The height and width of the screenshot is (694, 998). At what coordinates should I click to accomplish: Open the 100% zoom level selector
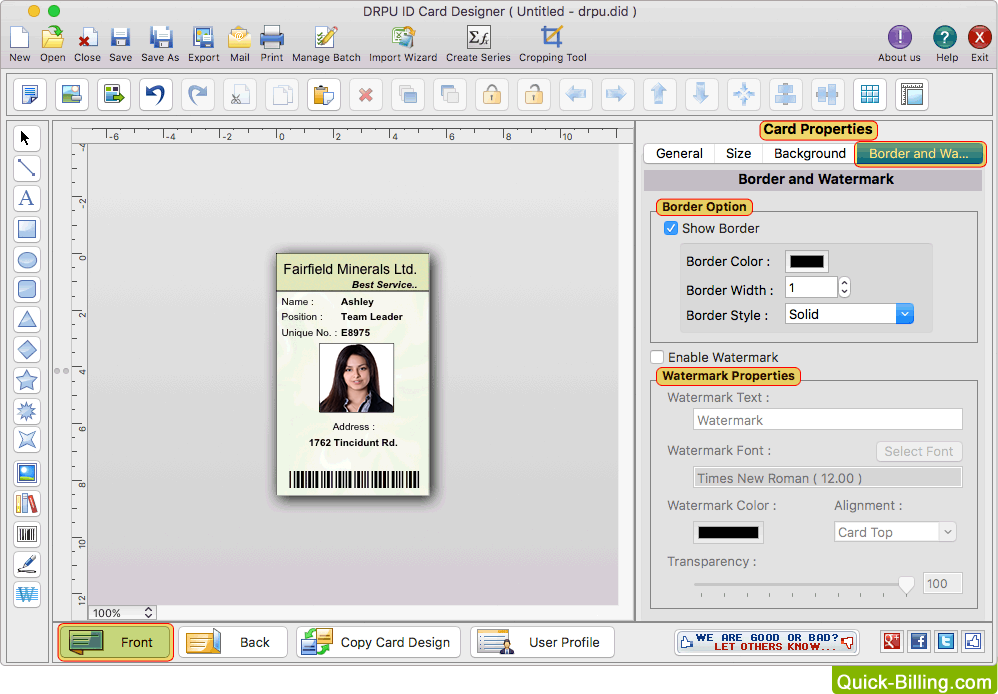[x=122, y=613]
